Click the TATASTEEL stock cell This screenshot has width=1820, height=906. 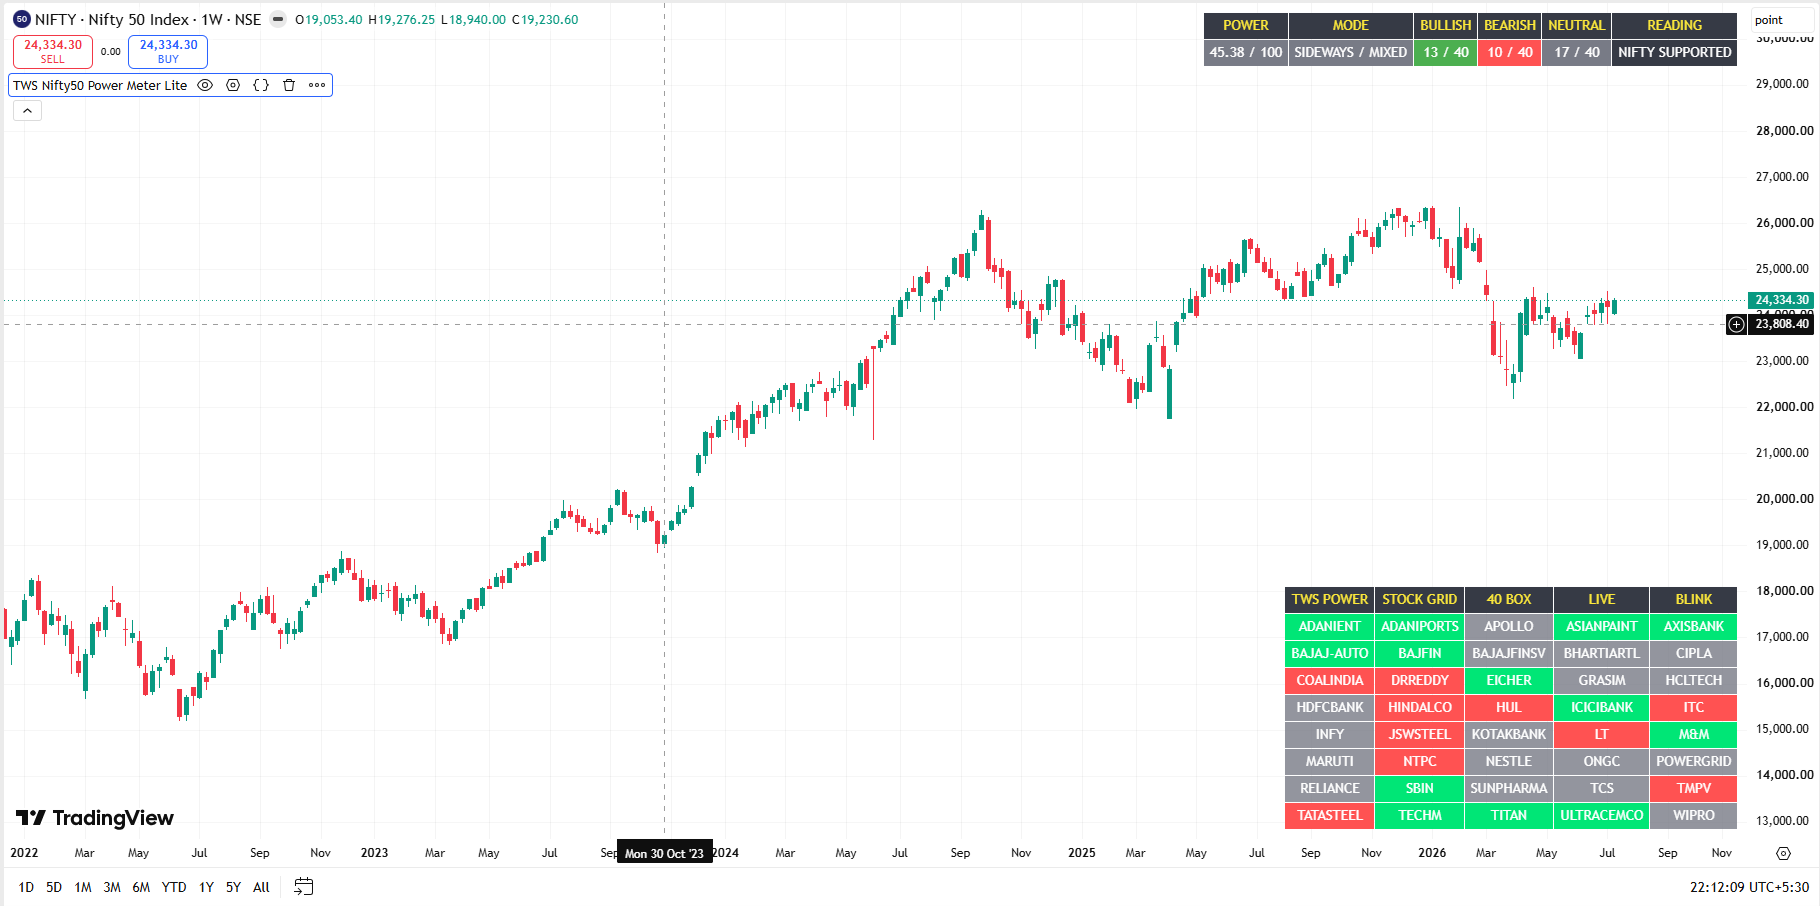tap(1330, 815)
